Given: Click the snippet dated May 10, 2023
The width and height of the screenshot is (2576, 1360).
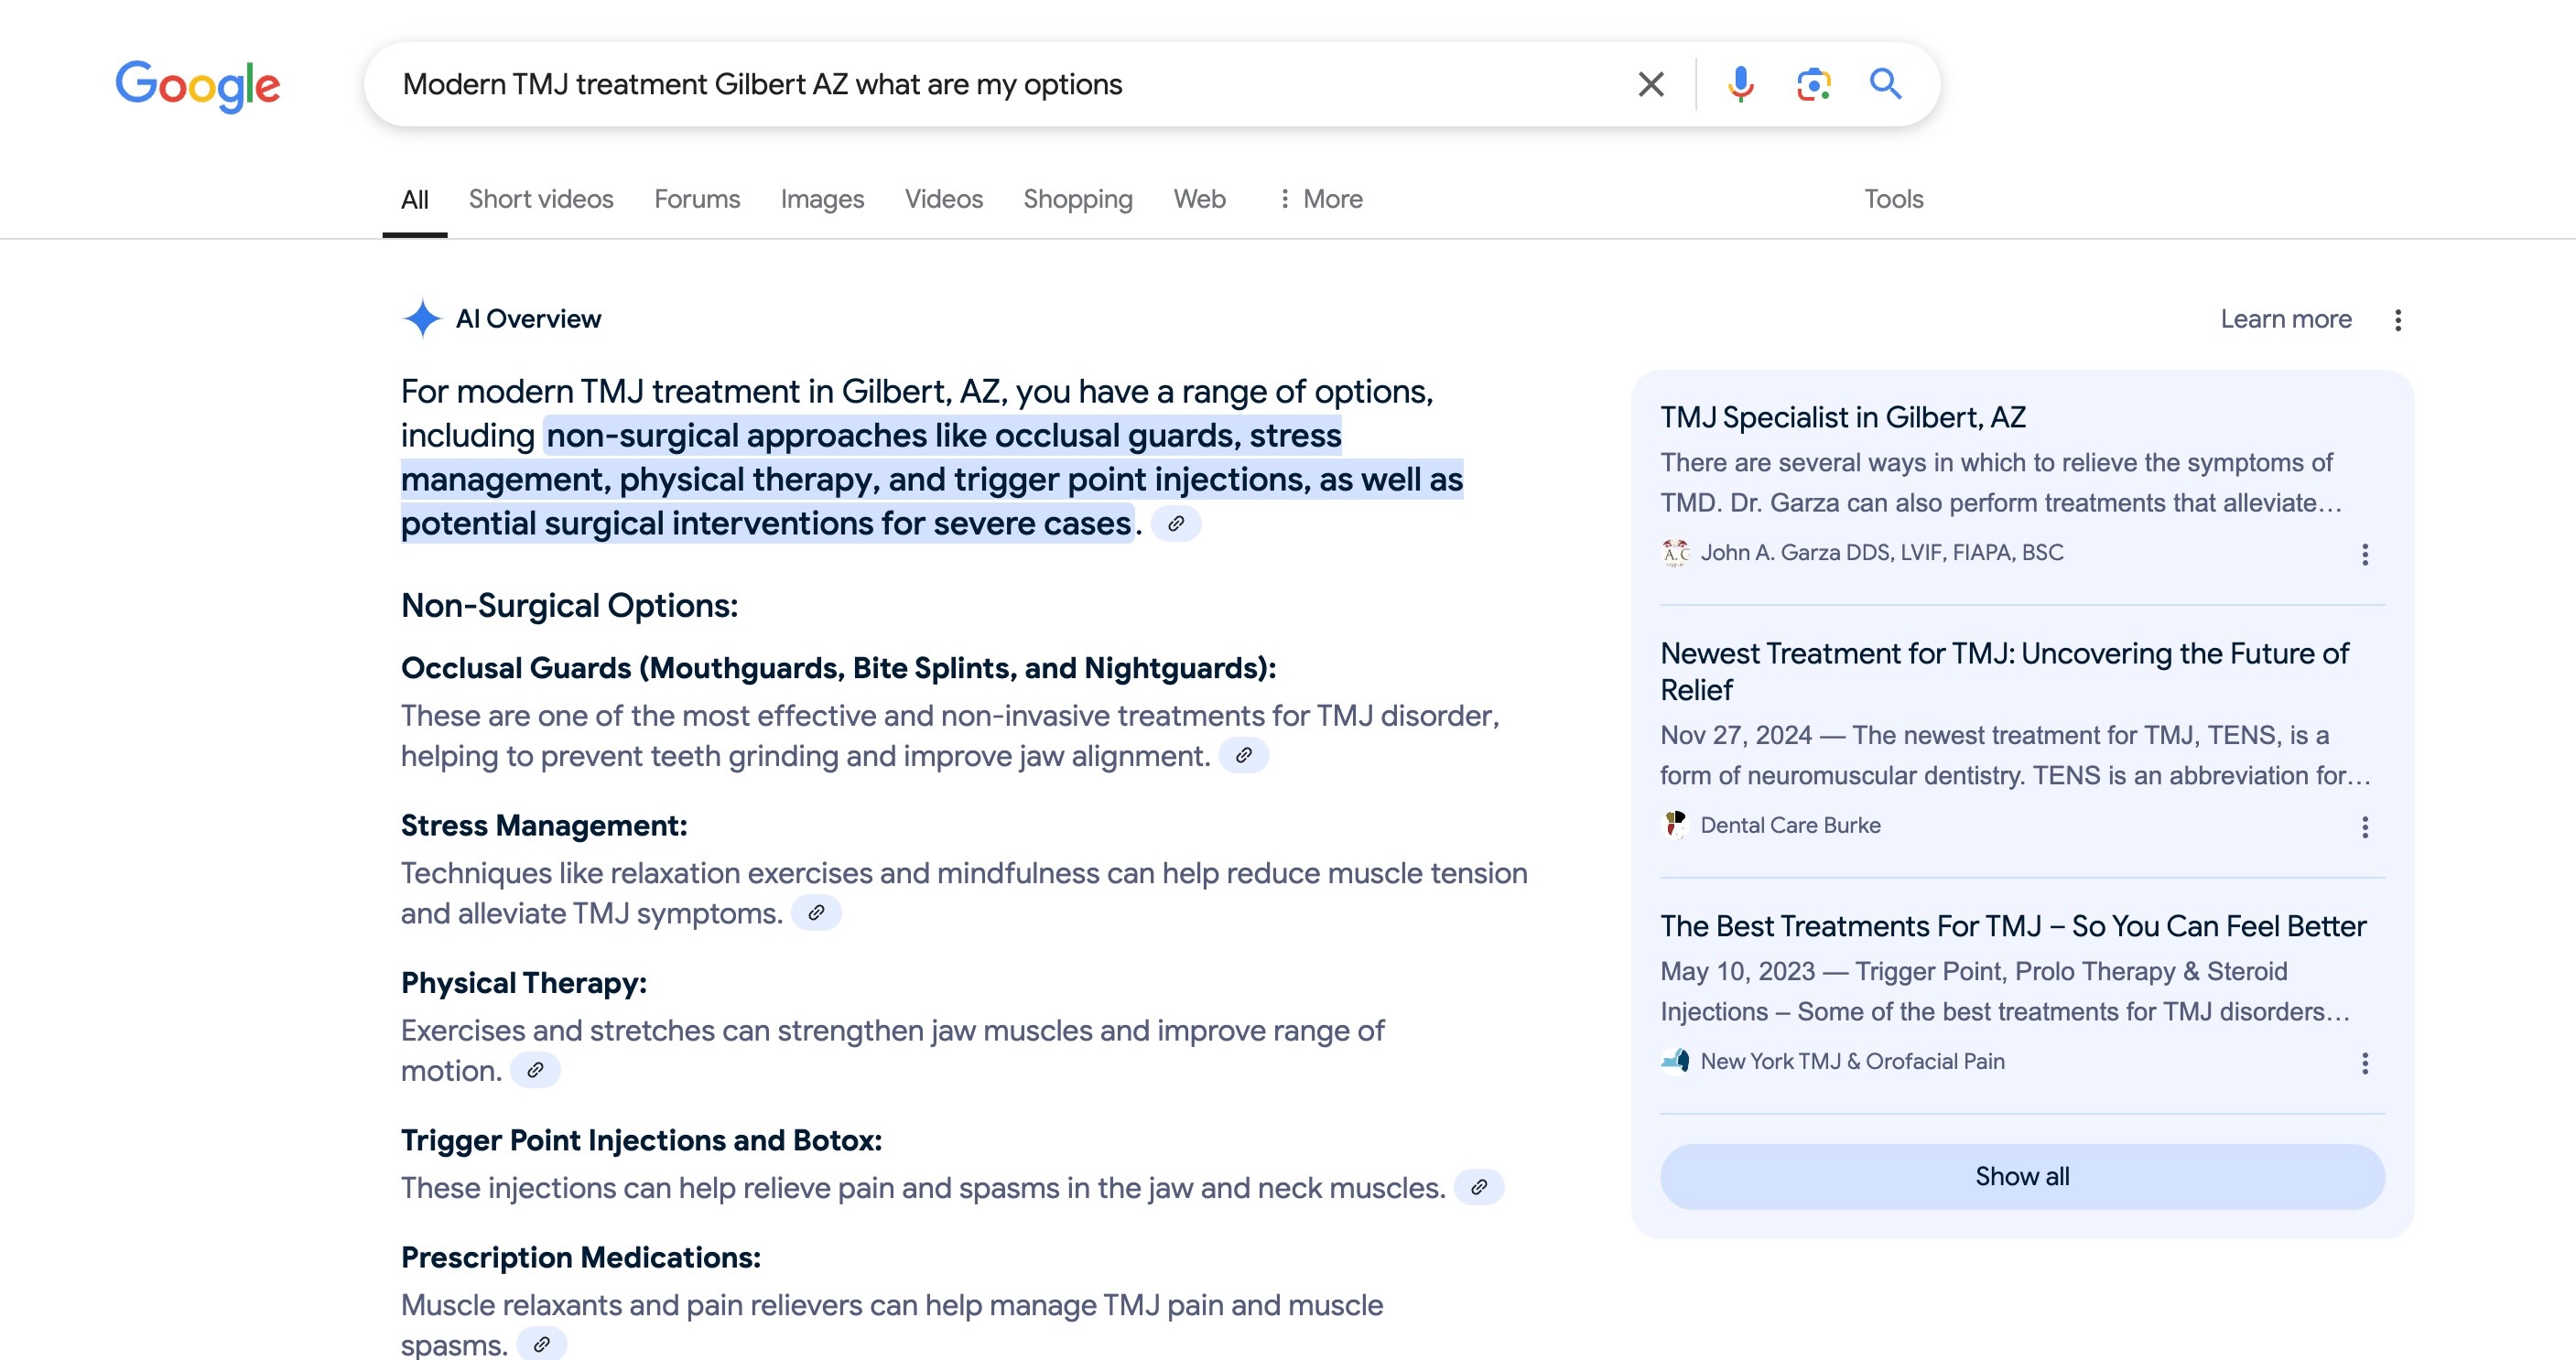Looking at the screenshot, I should click(x=2005, y=991).
